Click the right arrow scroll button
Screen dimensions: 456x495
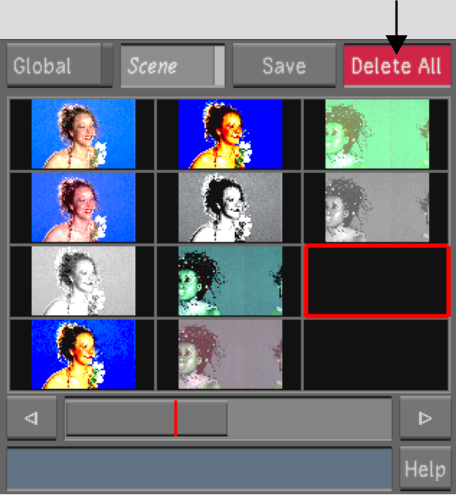pos(425,418)
